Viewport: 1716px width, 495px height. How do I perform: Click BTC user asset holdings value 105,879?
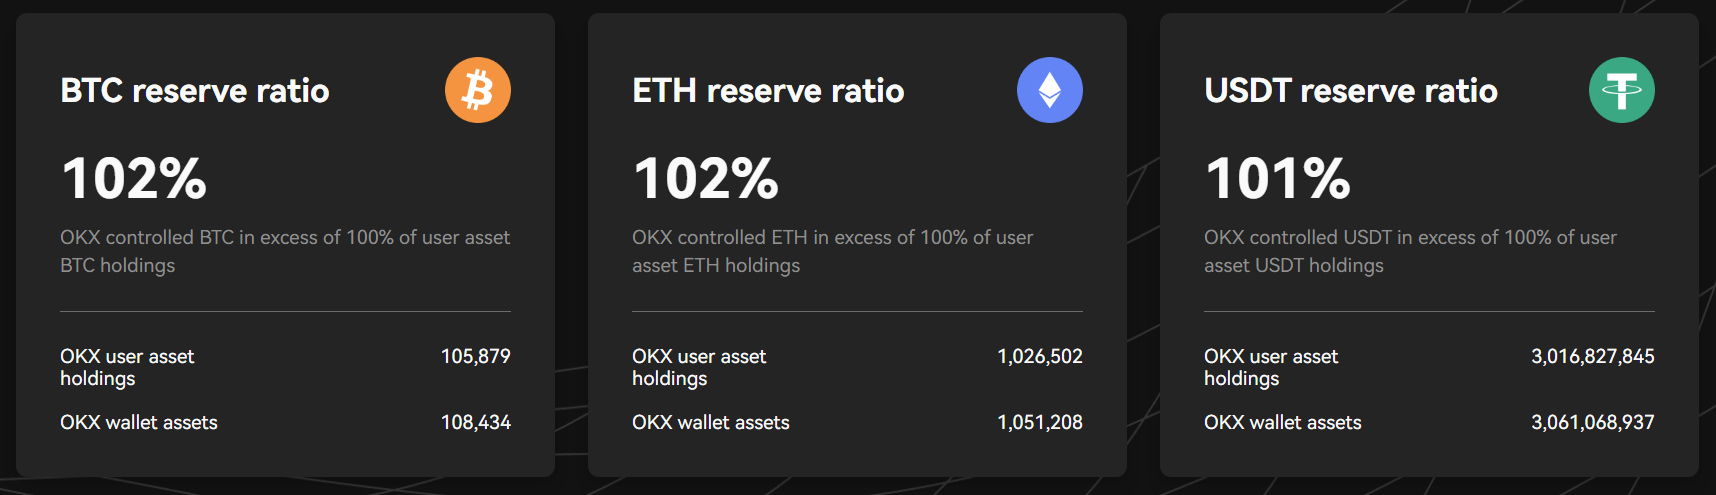tap(476, 356)
